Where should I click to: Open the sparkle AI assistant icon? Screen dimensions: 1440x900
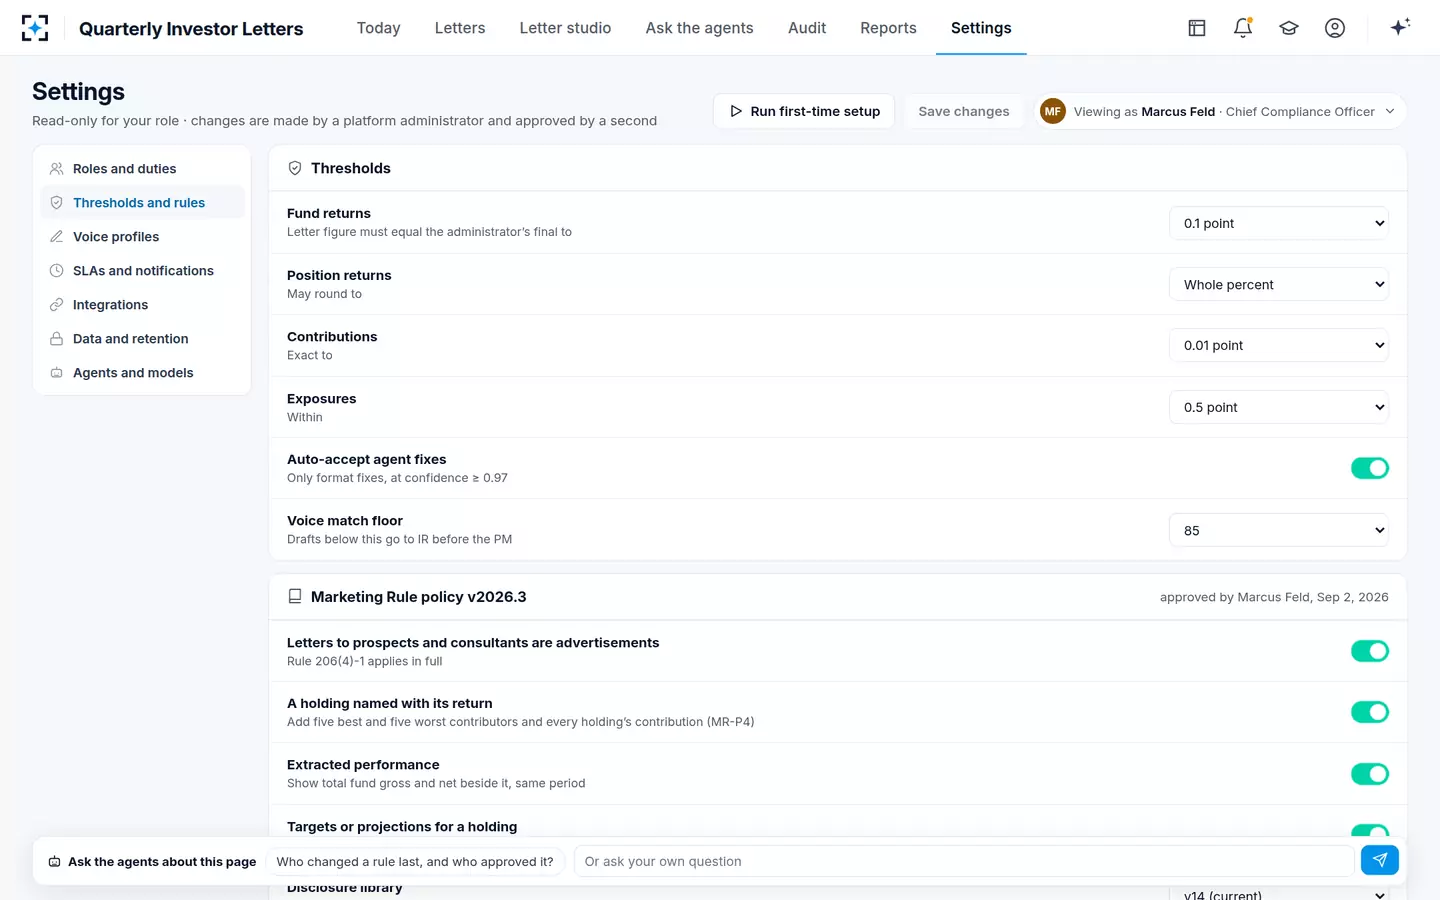[x=1400, y=27]
